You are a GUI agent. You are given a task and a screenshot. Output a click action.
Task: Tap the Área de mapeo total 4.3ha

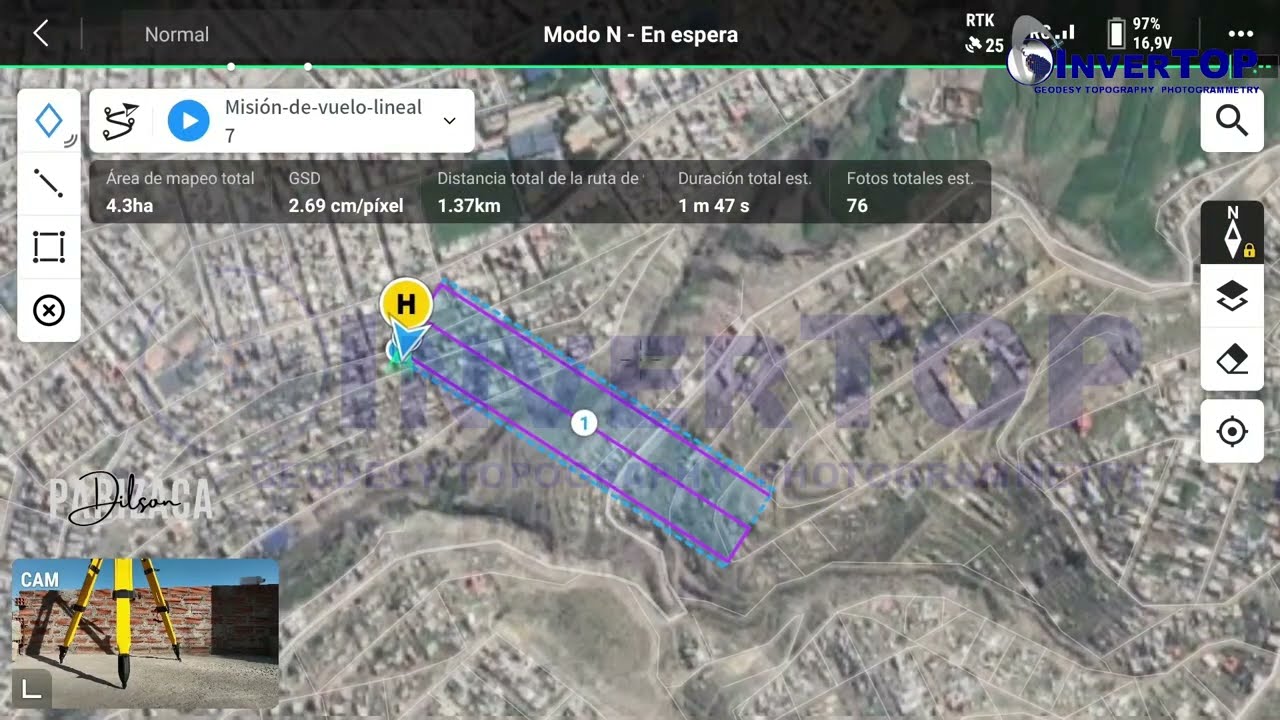point(180,192)
